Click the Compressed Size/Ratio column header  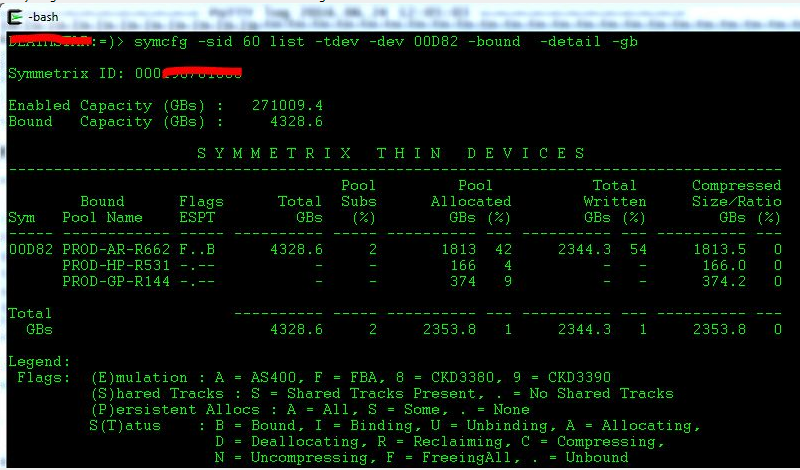(x=736, y=201)
